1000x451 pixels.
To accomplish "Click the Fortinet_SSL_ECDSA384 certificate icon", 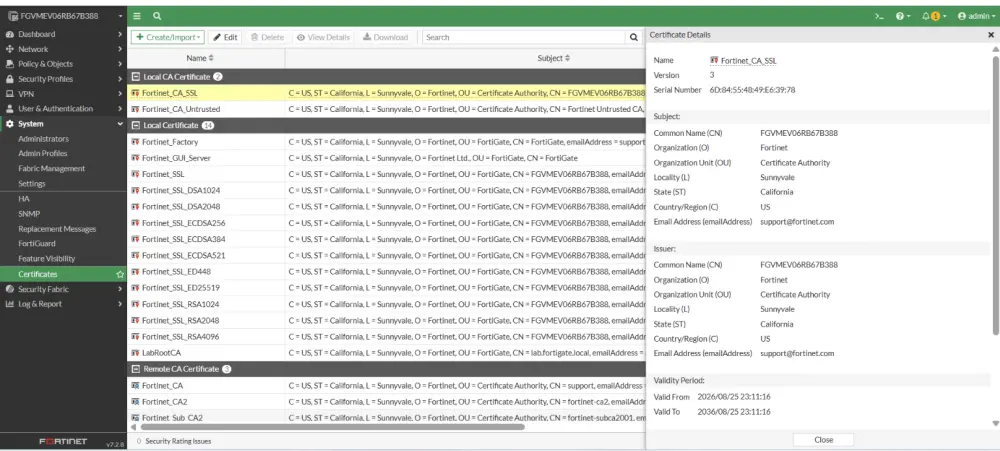I will point(135,239).
